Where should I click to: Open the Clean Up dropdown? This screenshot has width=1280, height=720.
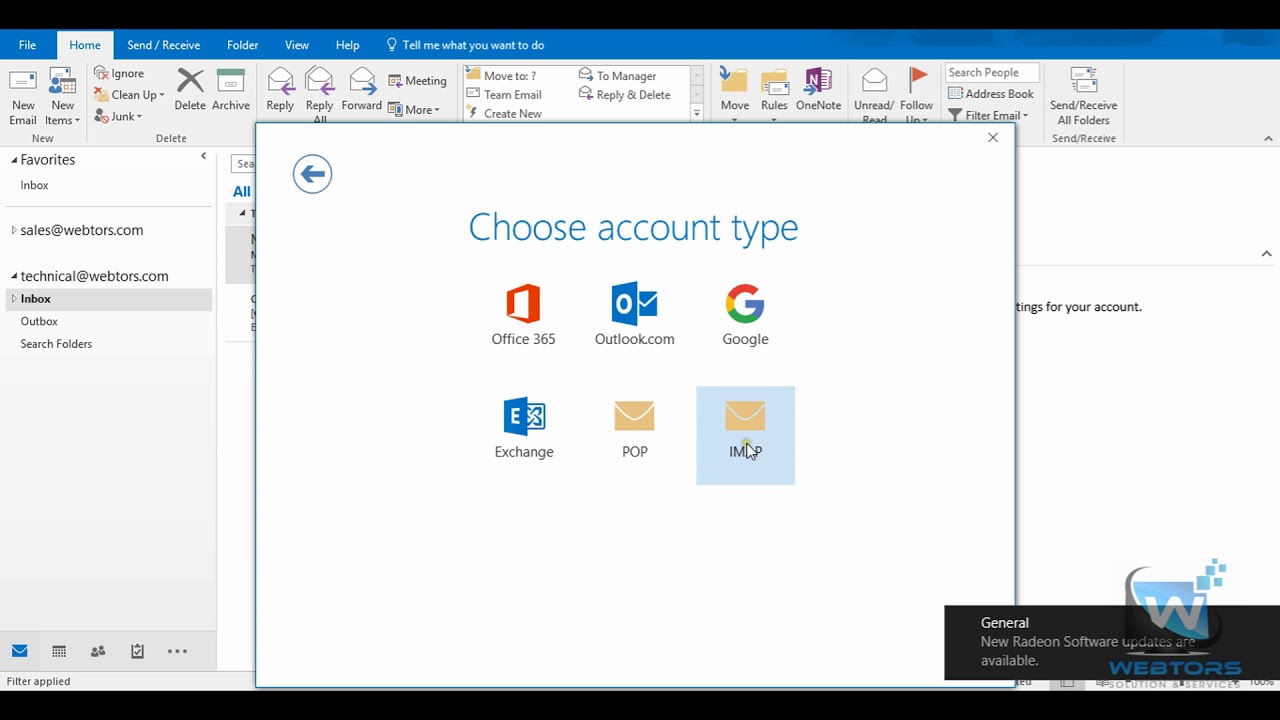click(129, 95)
